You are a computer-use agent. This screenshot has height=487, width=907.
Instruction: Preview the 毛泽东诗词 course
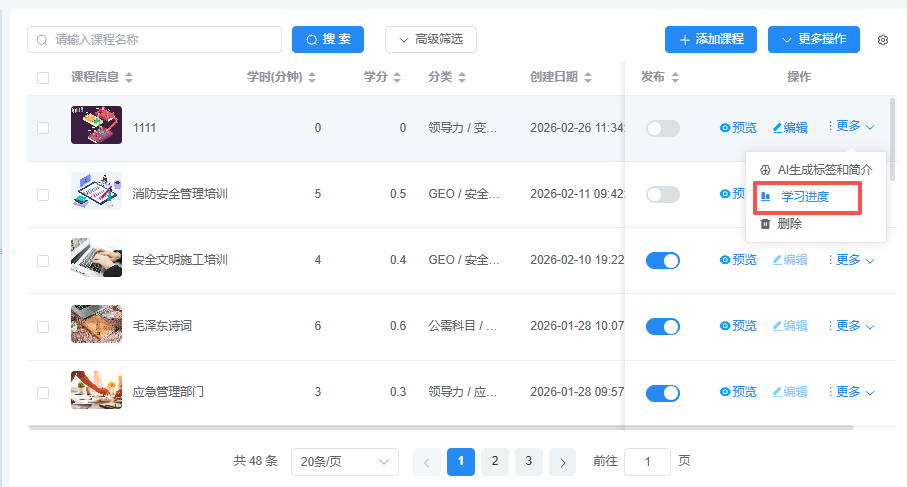click(738, 326)
